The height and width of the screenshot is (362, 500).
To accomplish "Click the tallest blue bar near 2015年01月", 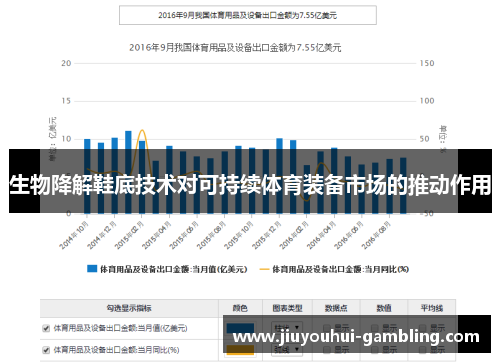I will point(128,172).
